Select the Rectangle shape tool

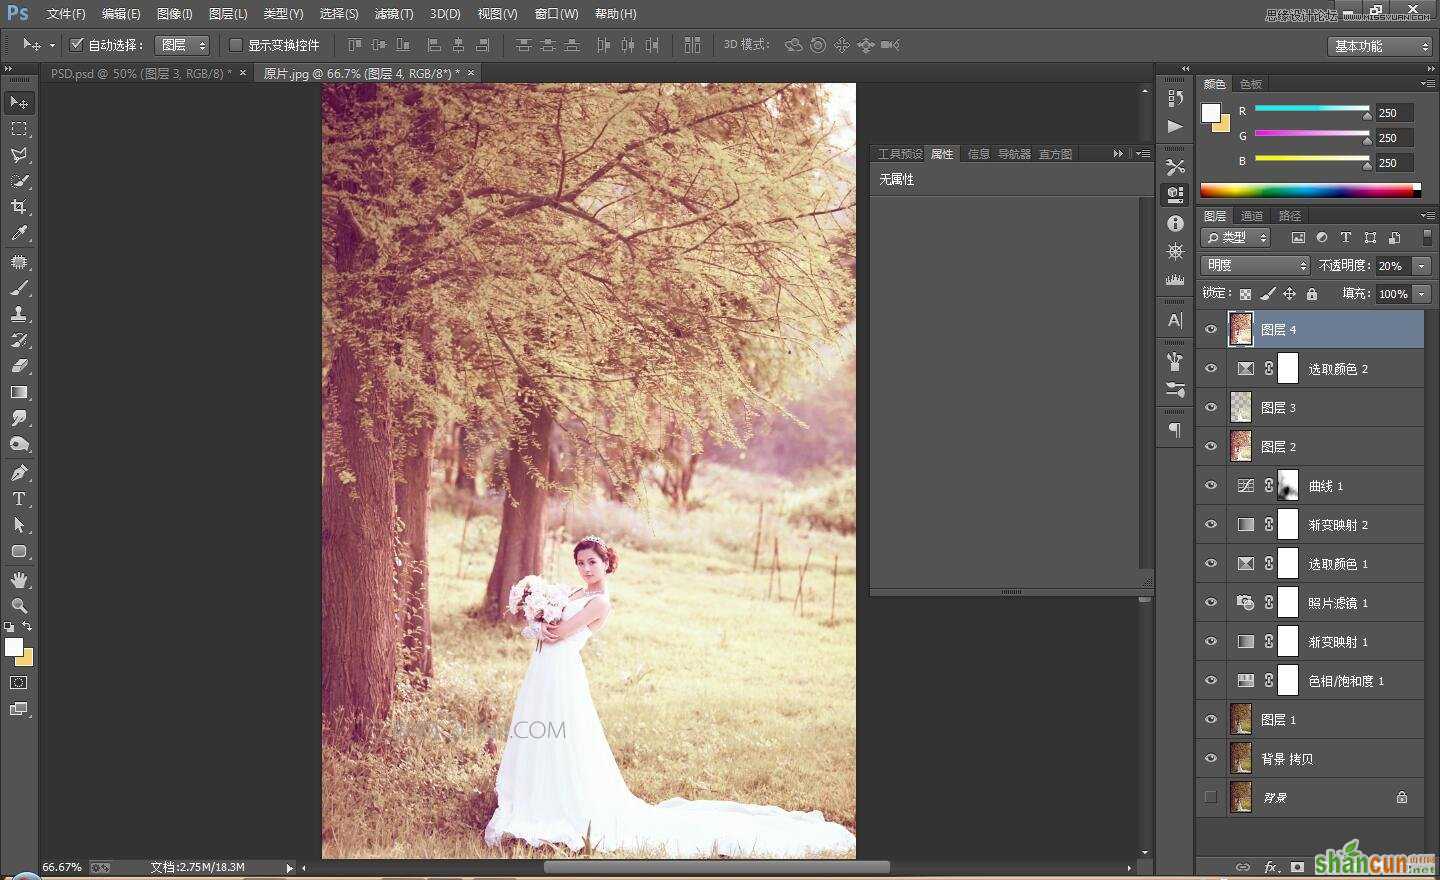tap(19, 551)
